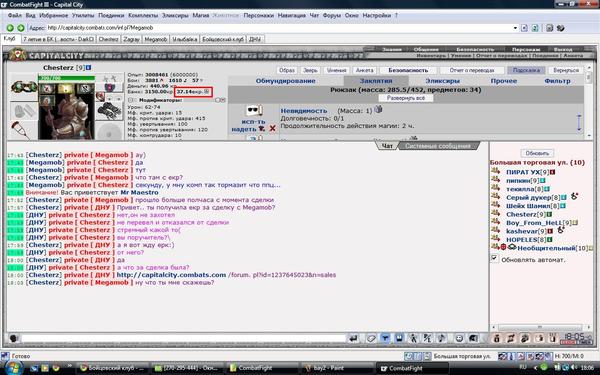The height and width of the screenshot is (375, 600).
Task: Click the send message arrow icon
Action: pos(353,338)
